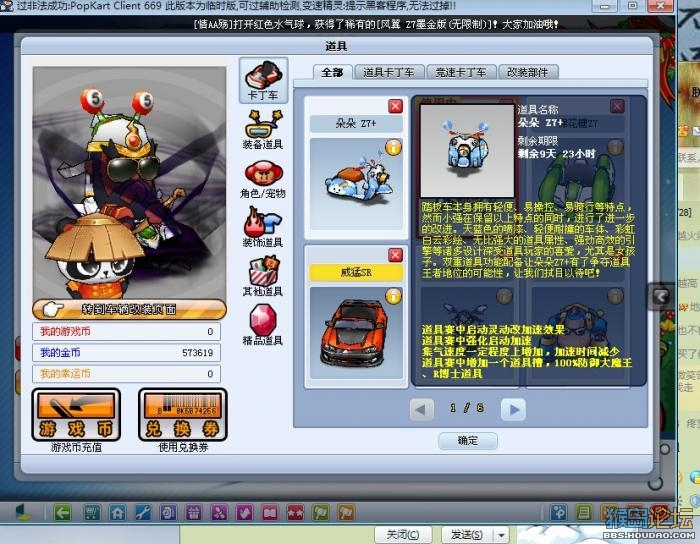
Task: Show info for the 朵朵 Z7+ kart
Action: coord(393,148)
